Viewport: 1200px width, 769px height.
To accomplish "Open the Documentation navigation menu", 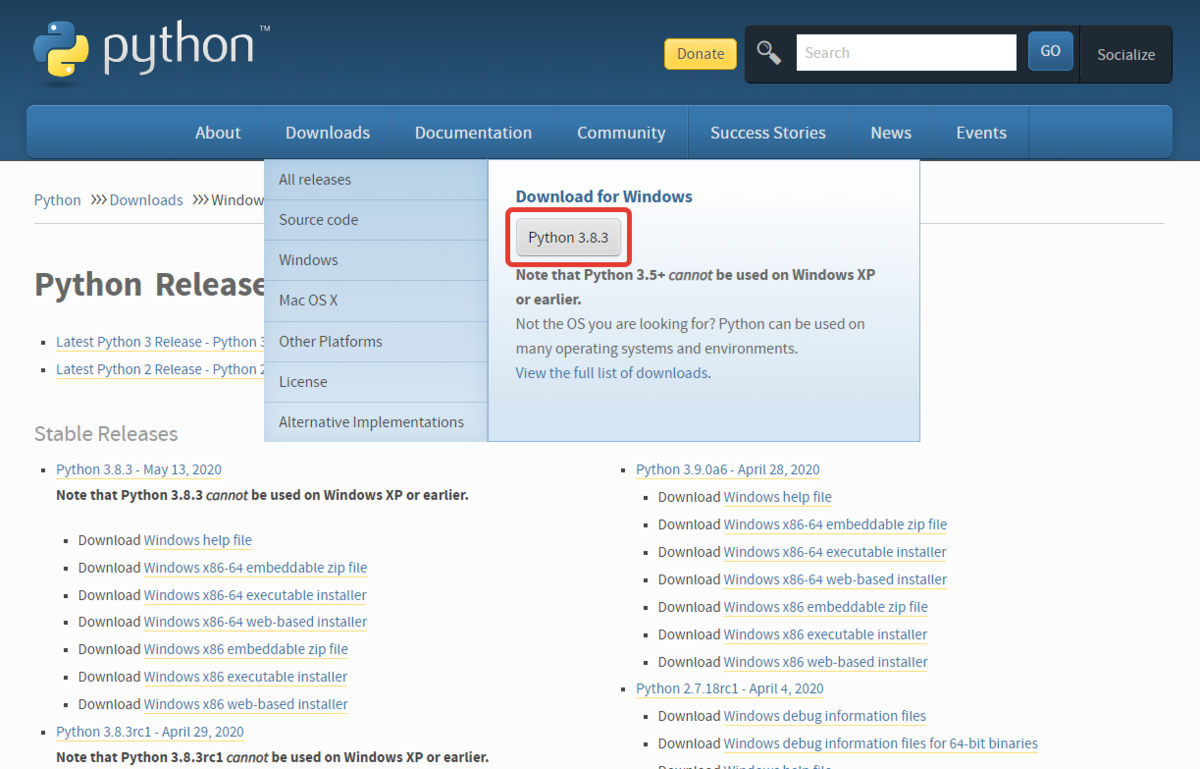I will [473, 133].
